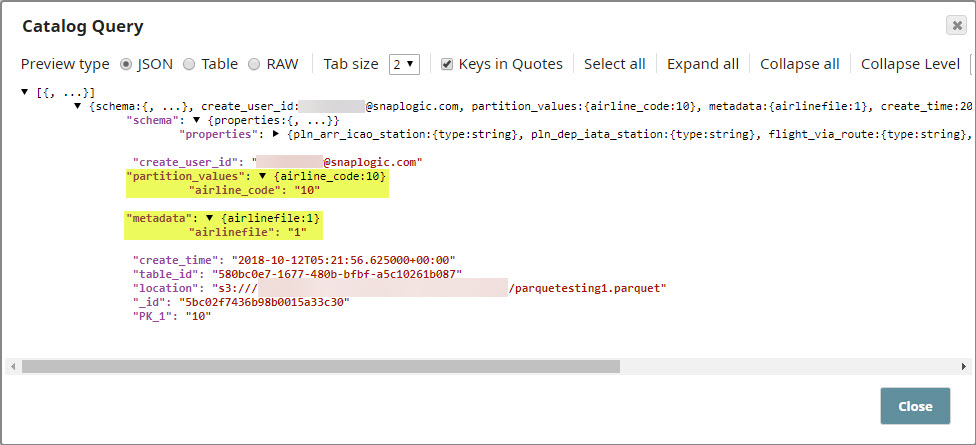This screenshot has height=445, width=976.
Task: Click the scrollbar left arrow
Action: pos(13,367)
